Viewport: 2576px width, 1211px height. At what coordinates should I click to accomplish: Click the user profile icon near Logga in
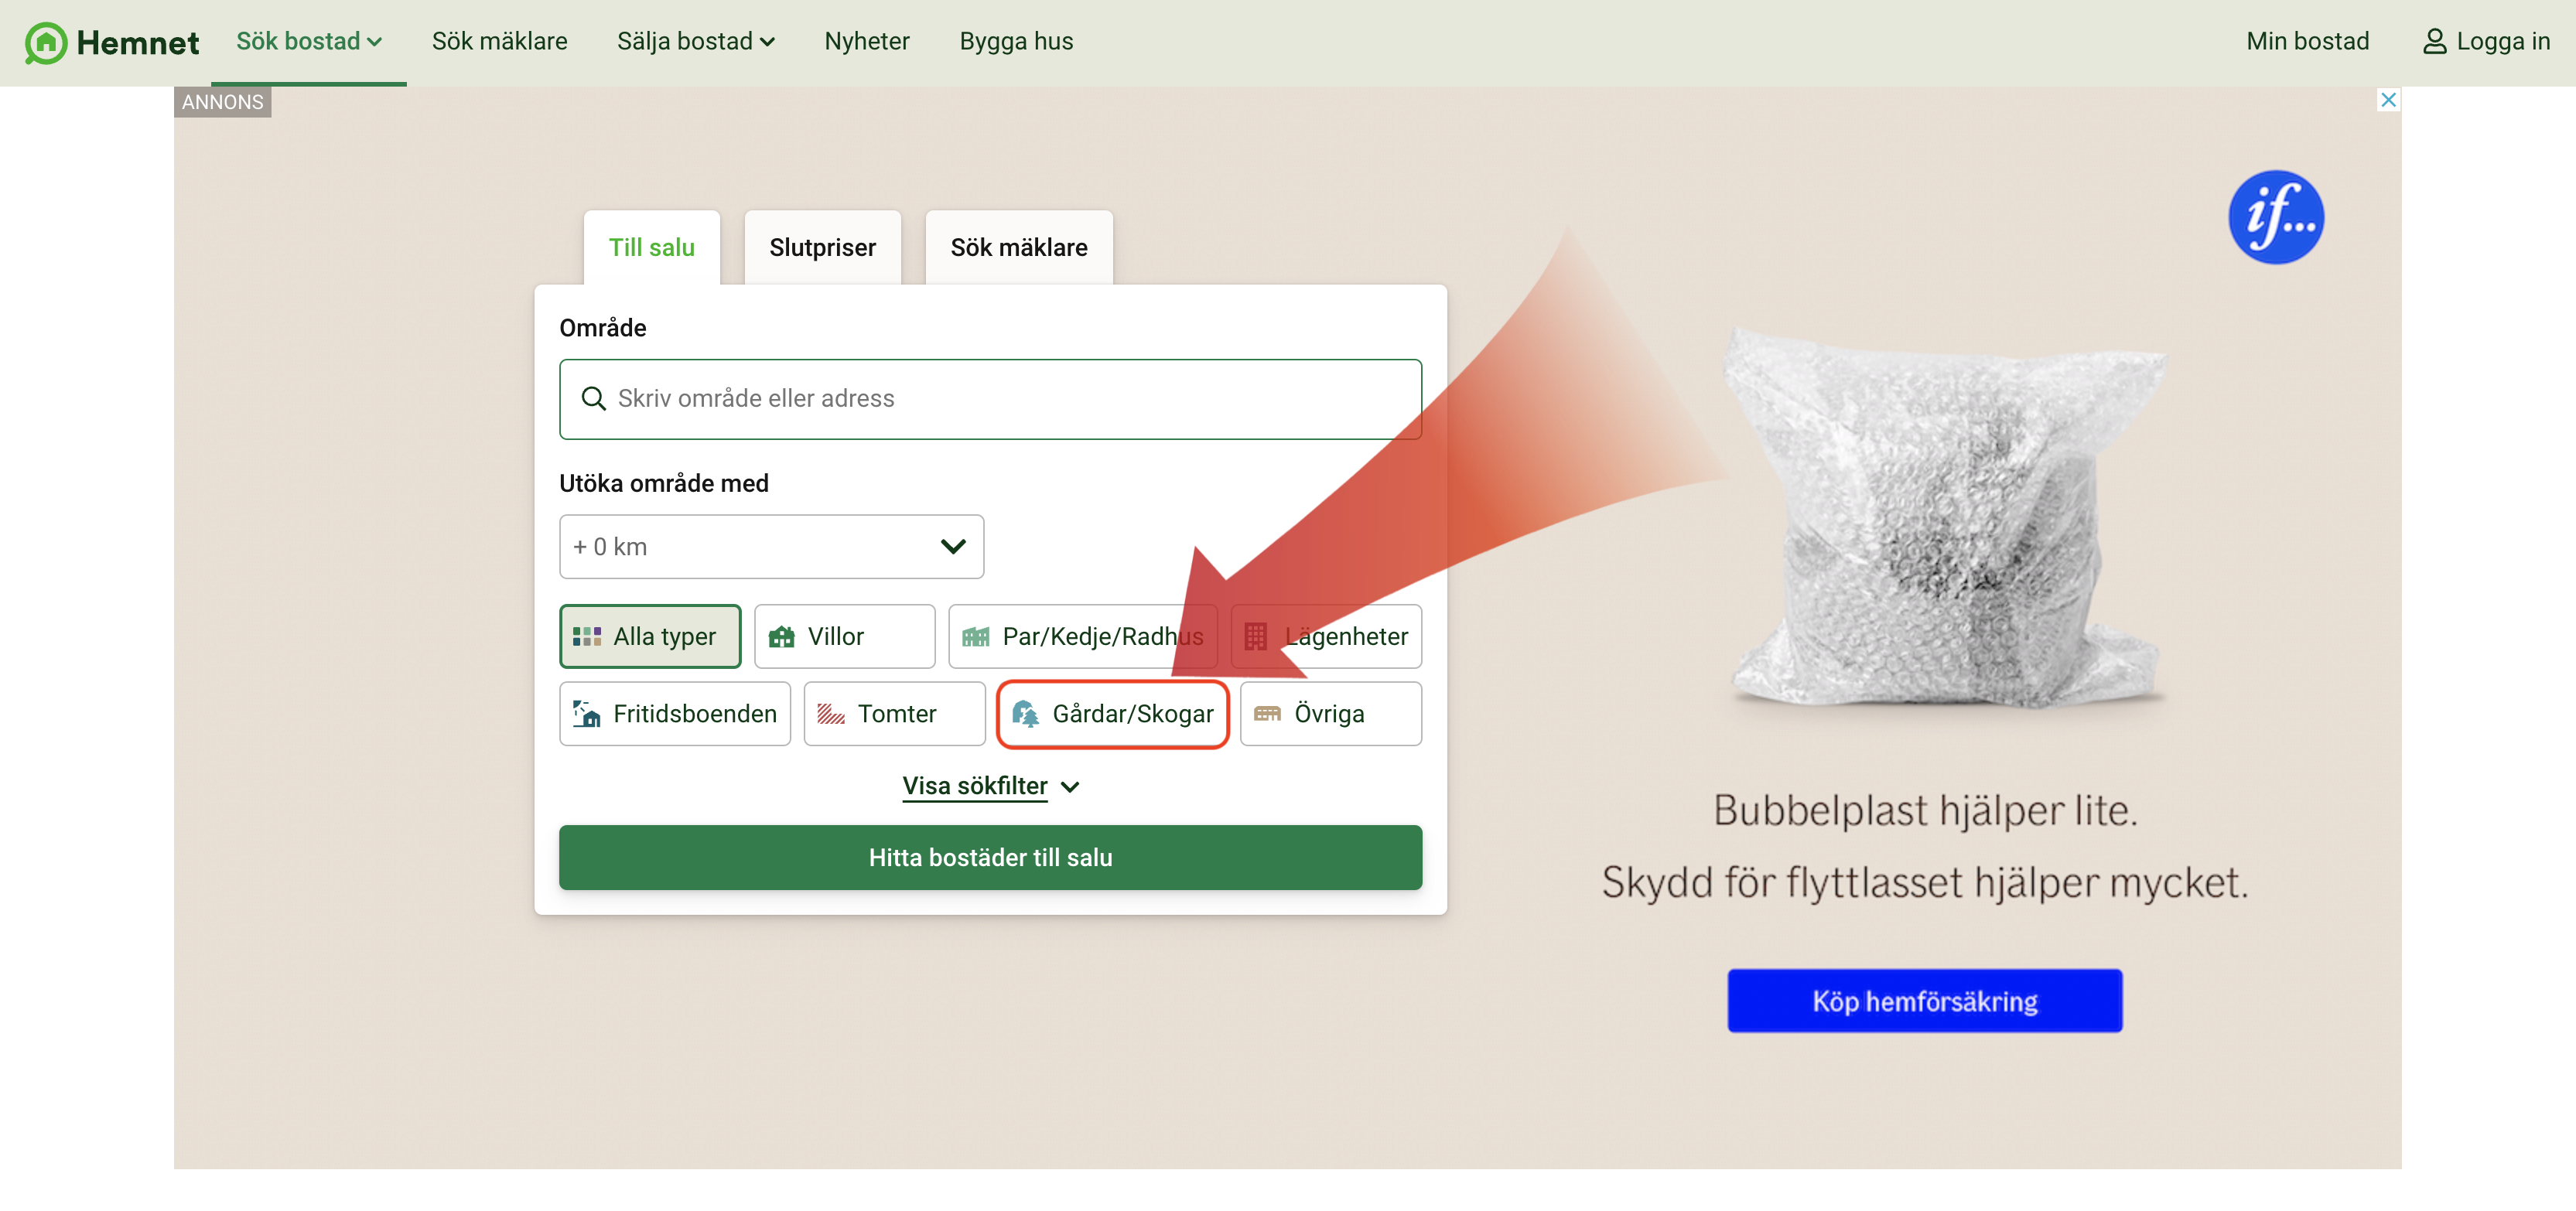[x=2434, y=41]
